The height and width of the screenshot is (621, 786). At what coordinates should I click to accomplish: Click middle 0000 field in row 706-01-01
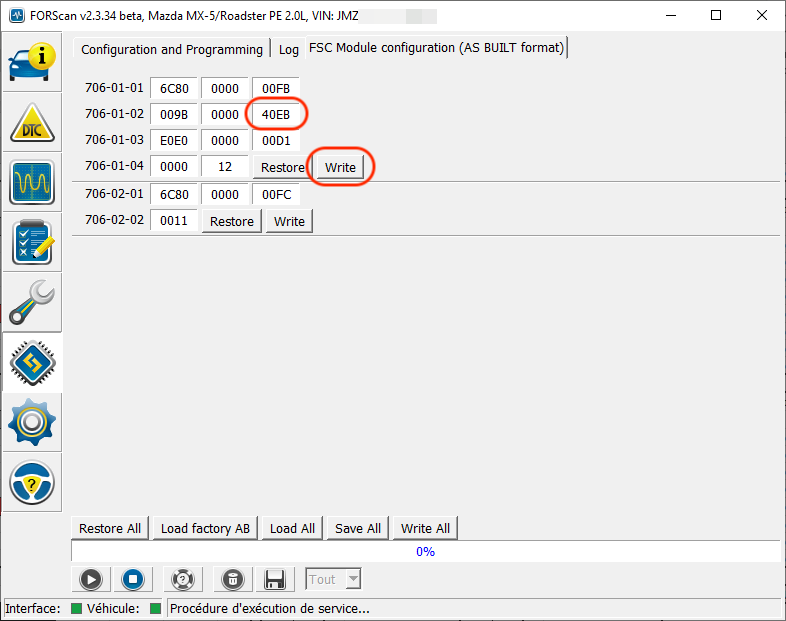point(225,88)
